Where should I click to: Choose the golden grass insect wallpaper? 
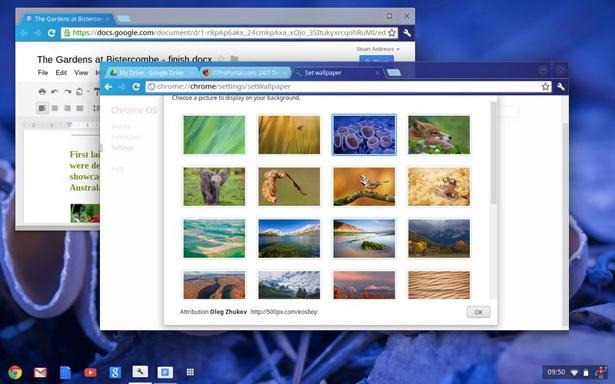point(289,135)
